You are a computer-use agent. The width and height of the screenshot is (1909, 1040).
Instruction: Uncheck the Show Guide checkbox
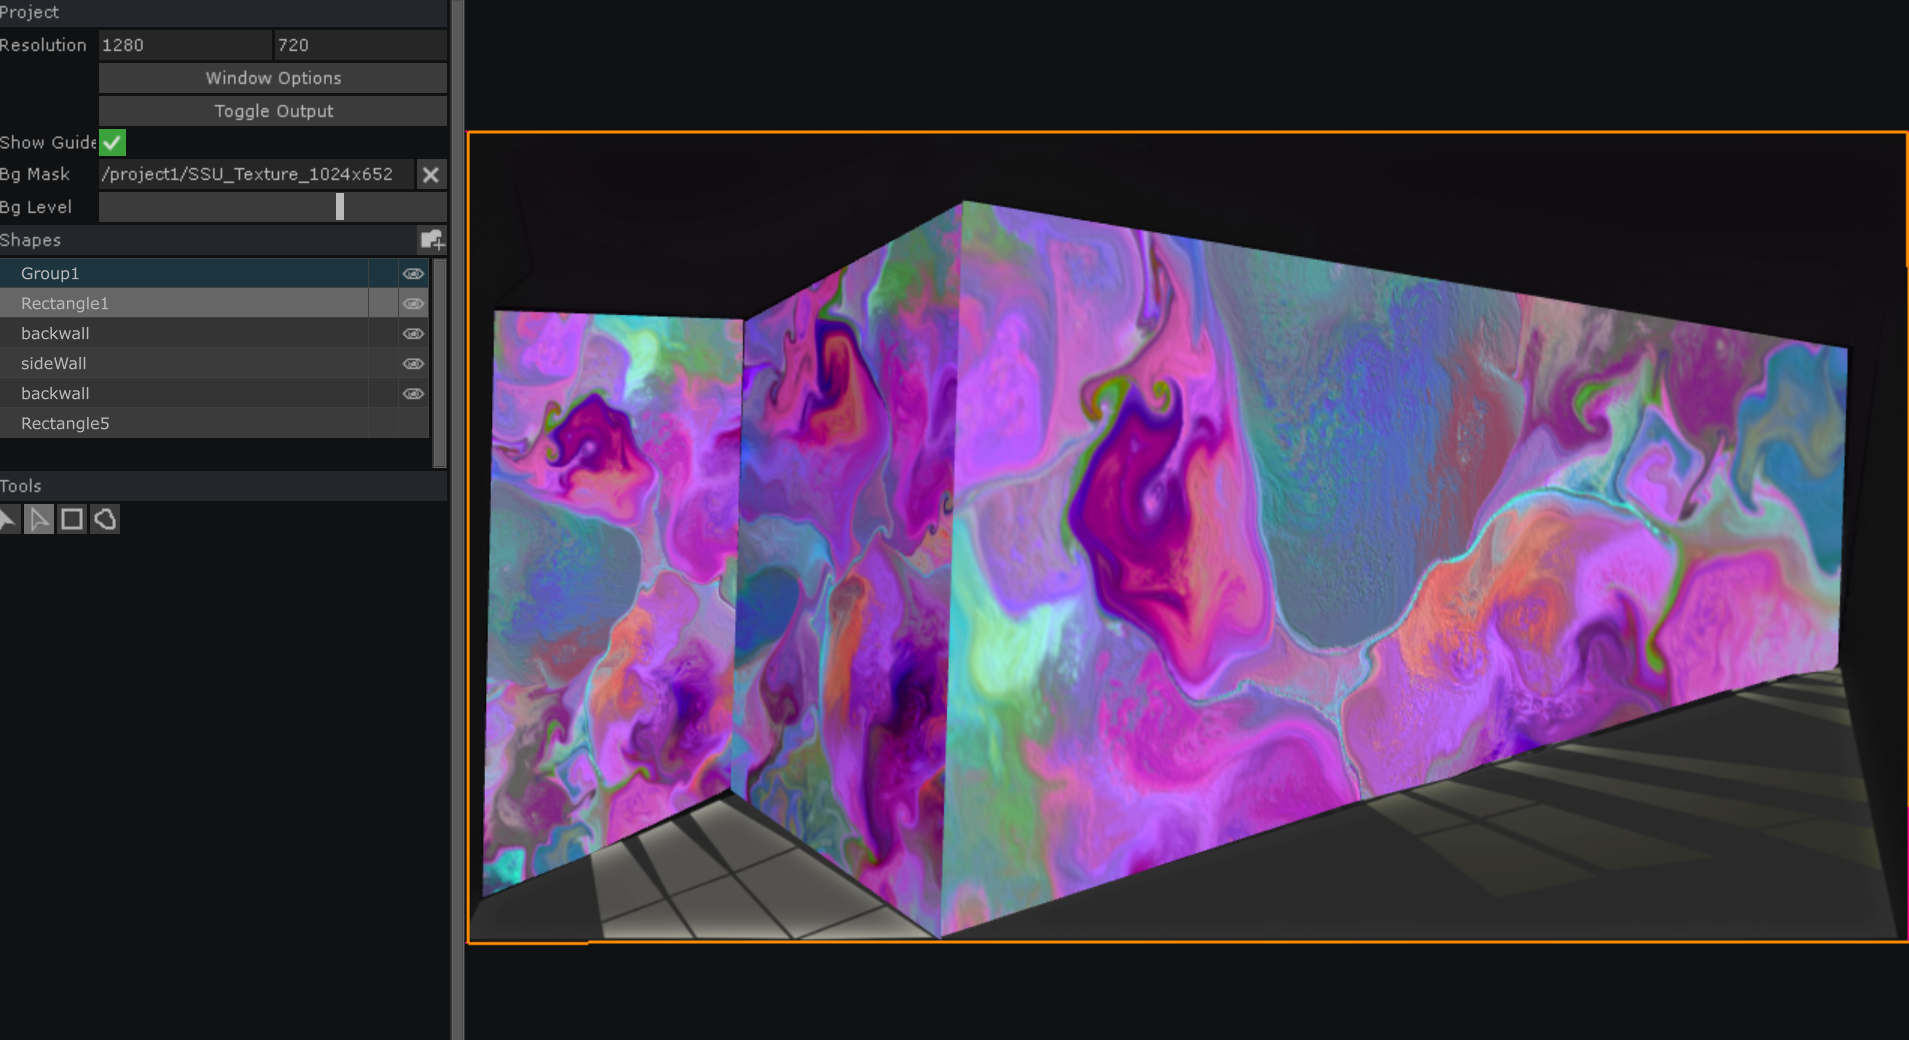(x=111, y=142)
